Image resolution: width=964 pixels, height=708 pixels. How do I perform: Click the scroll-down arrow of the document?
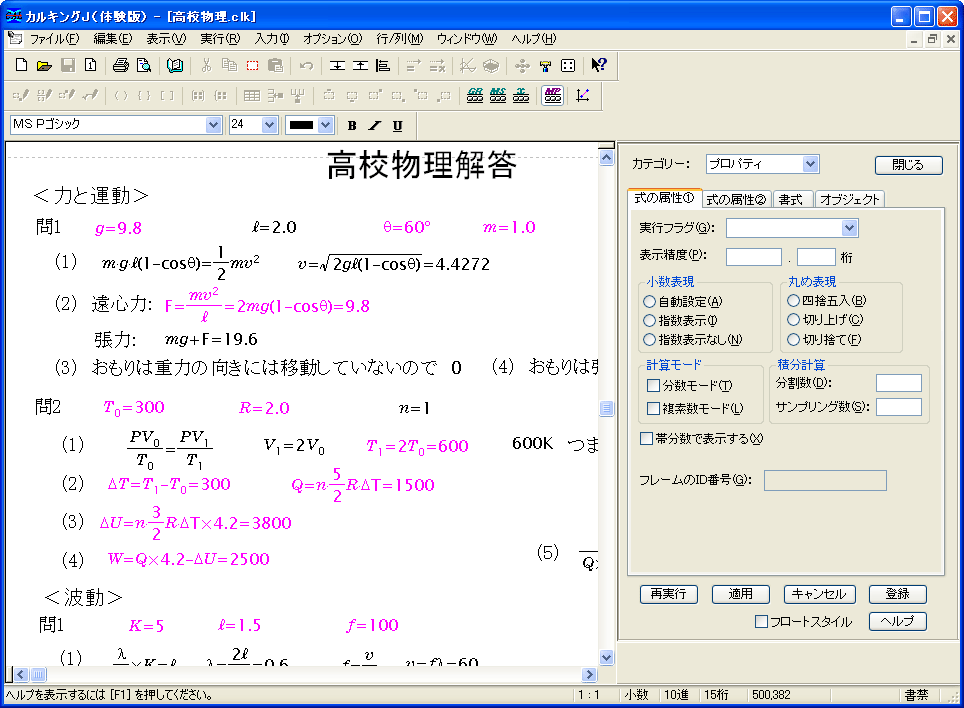[x=606, y=657]
